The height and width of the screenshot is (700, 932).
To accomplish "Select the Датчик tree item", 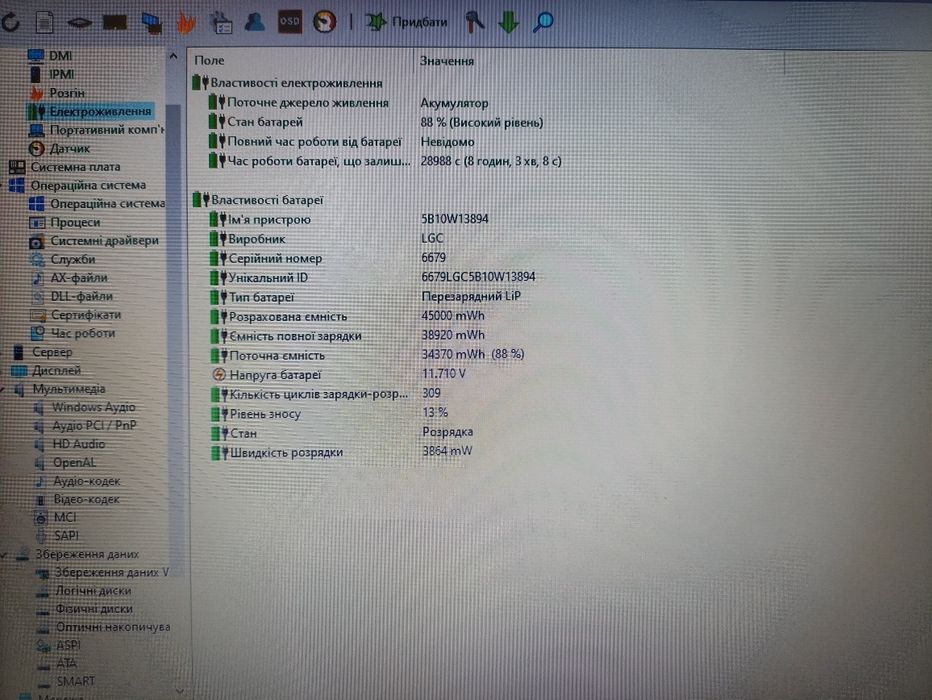I will (70, 149).
